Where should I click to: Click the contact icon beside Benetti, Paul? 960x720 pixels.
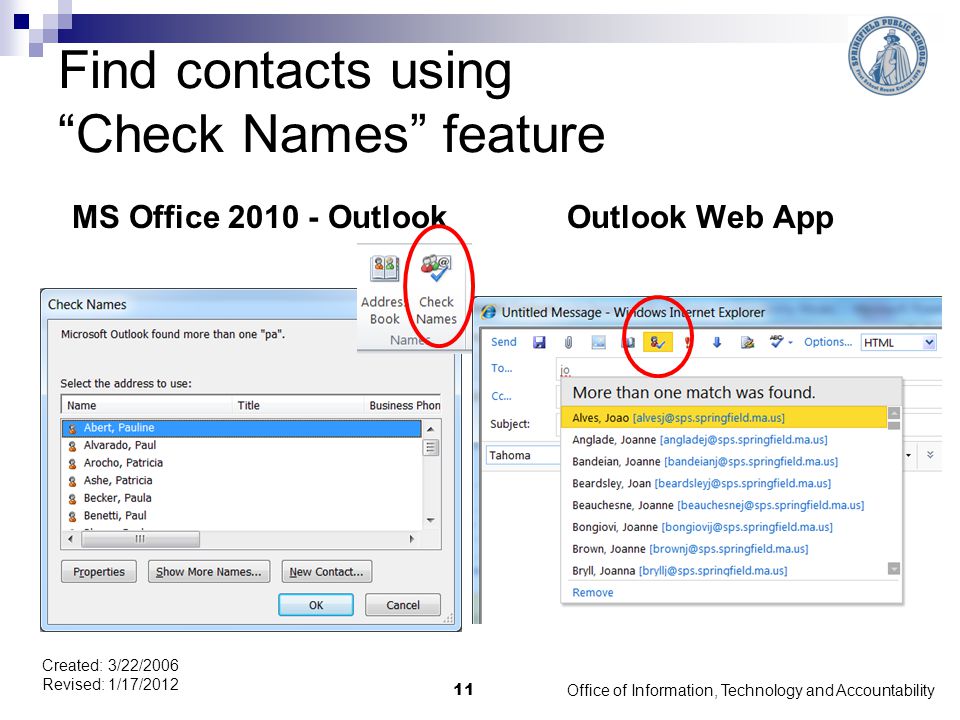click(72, 516)
